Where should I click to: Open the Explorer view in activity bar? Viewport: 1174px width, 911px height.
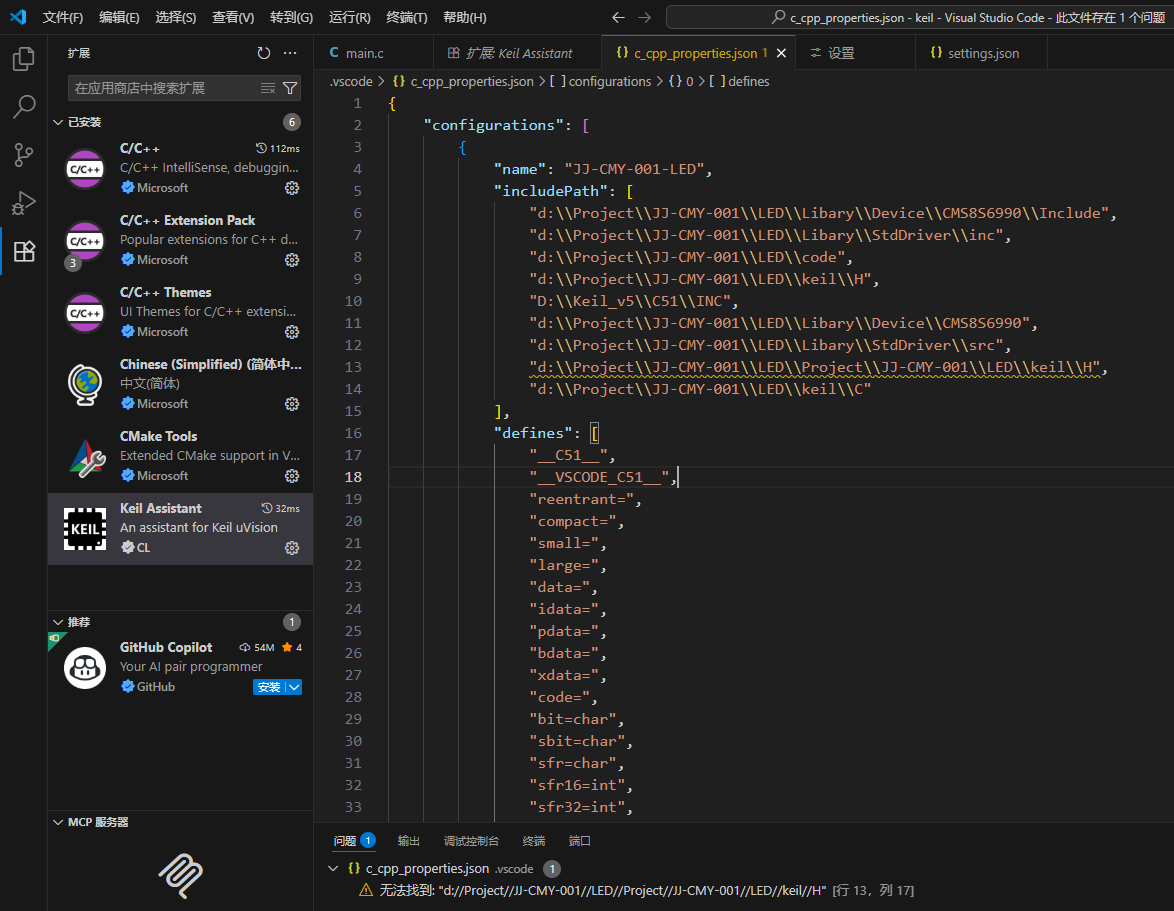[x=23, y=59]
